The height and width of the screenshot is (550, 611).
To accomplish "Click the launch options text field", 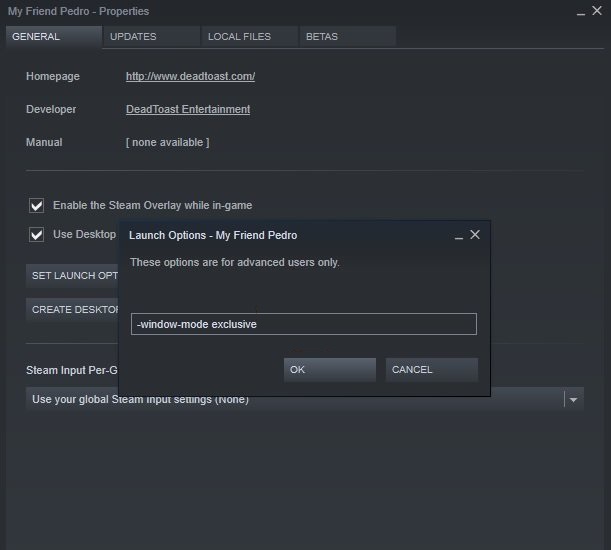I will tap(304, 324).
